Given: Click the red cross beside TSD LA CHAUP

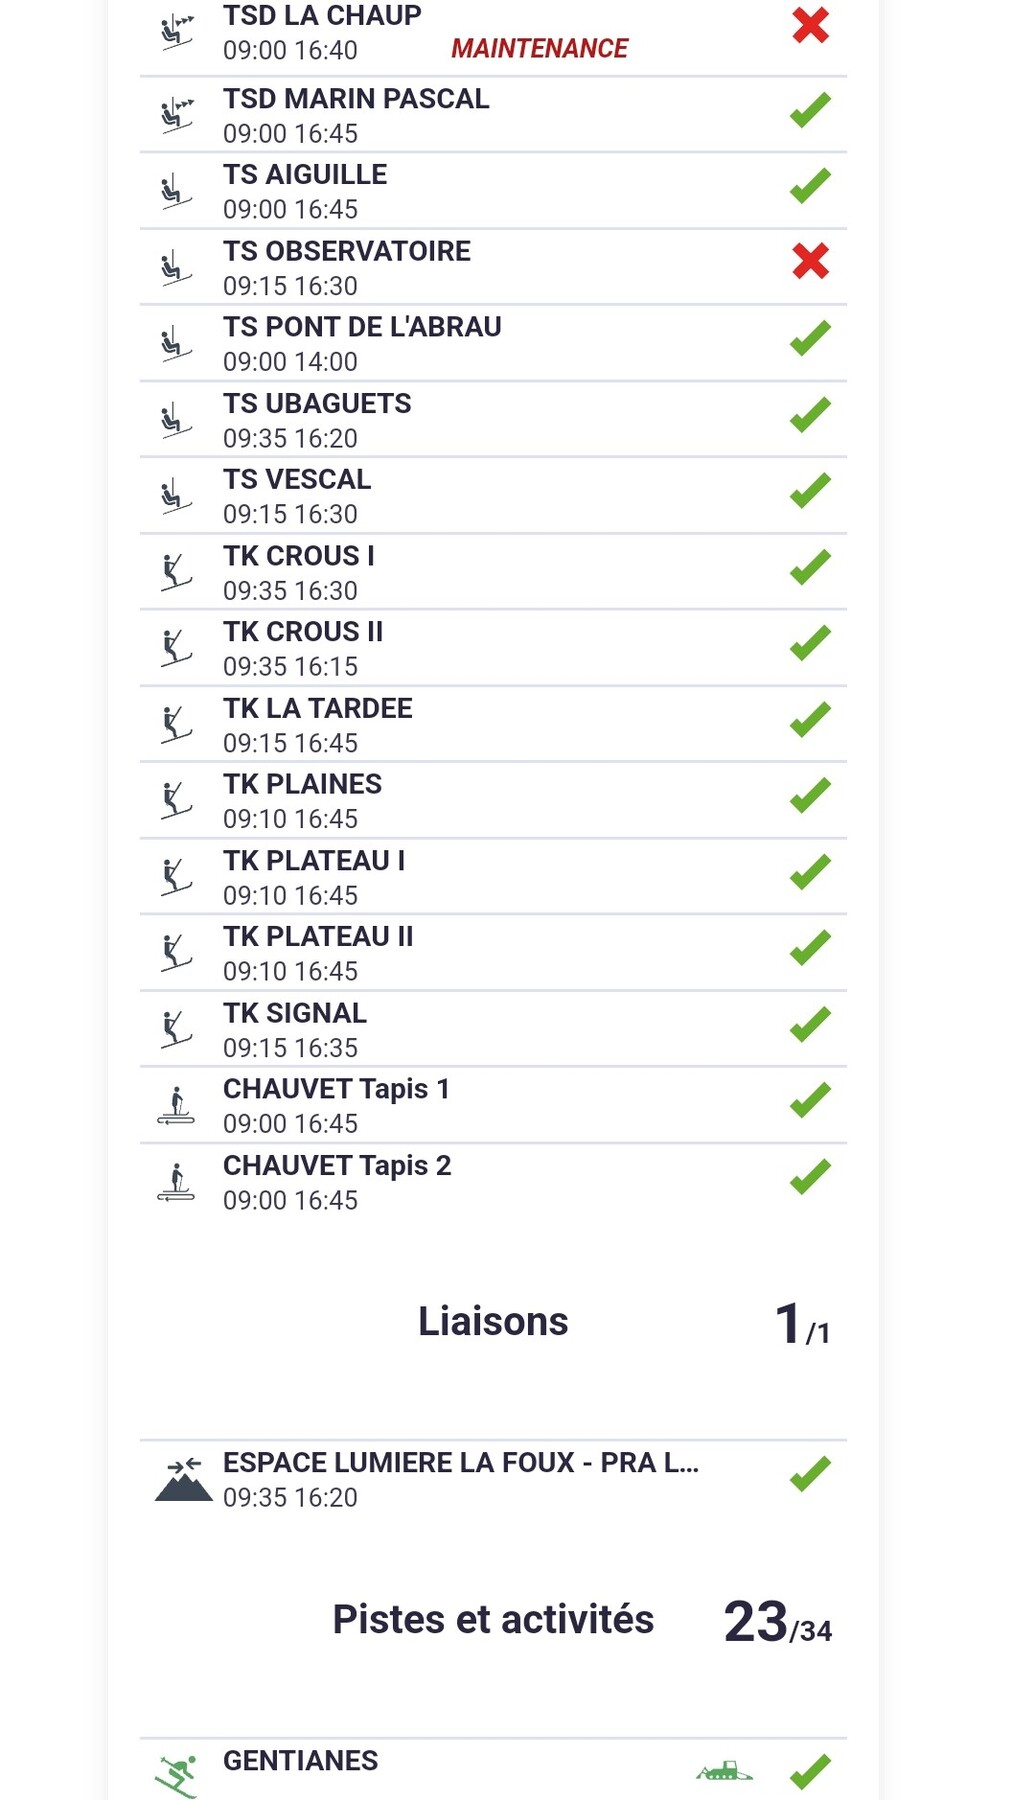Looking at the screenshot, I should tap(810, 25).
